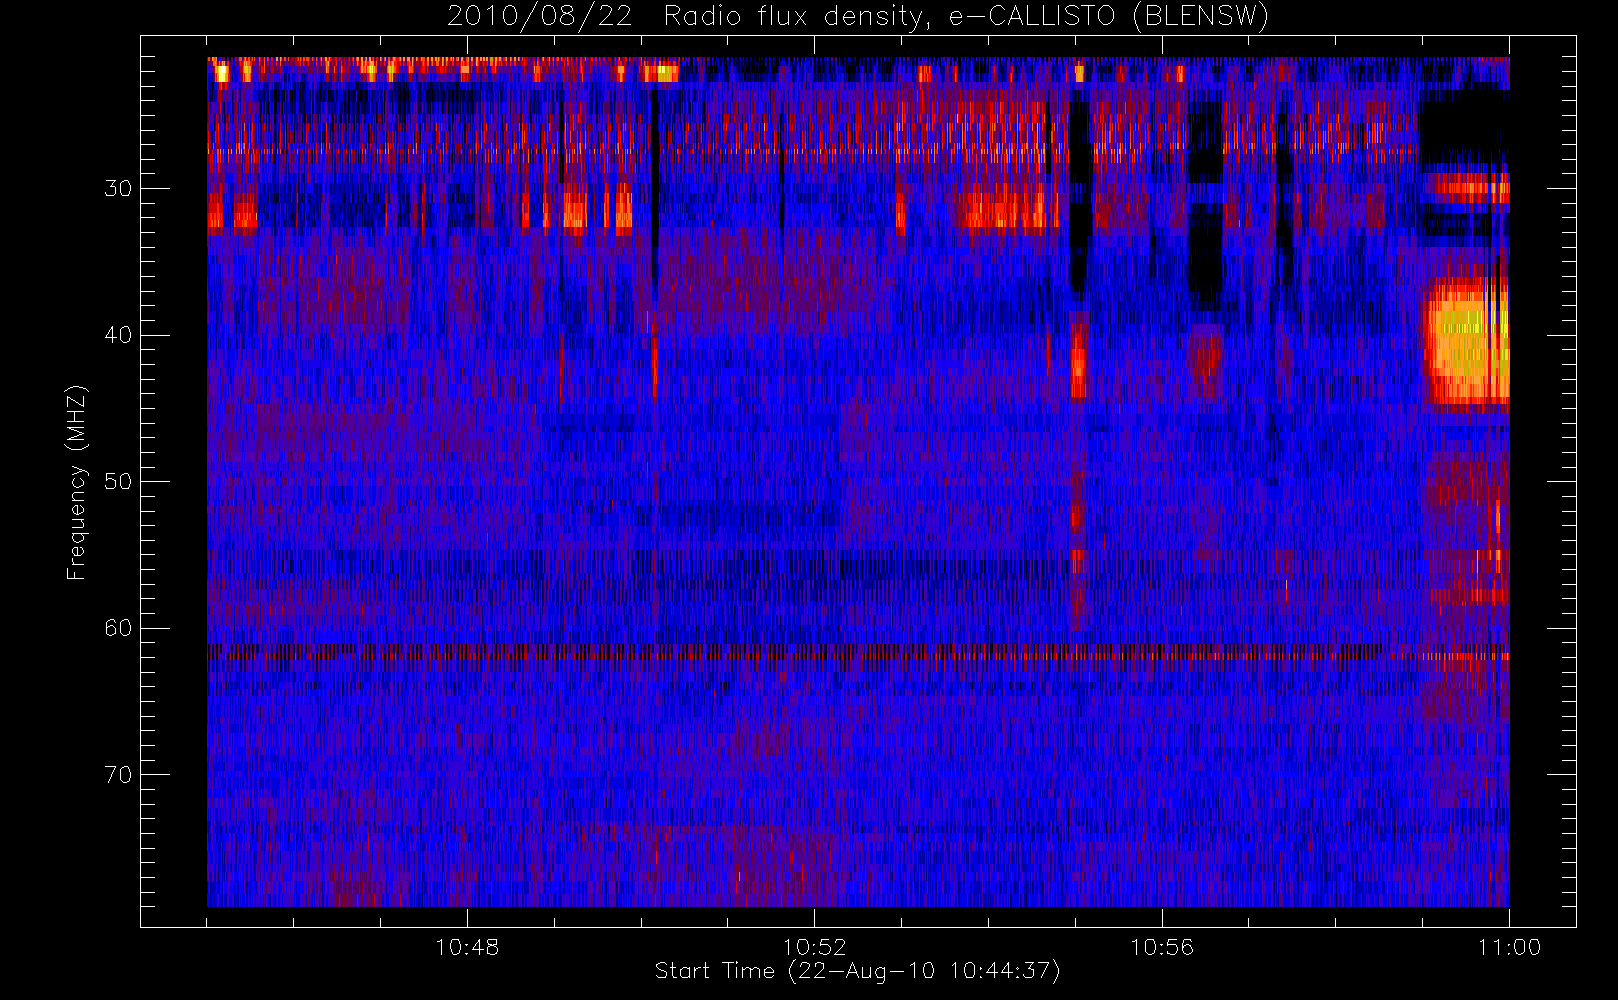The image size is (1618, 1000).
Task: Click the plot title '2010/08/22 Radio flux density'
Action: coord(857,17)
